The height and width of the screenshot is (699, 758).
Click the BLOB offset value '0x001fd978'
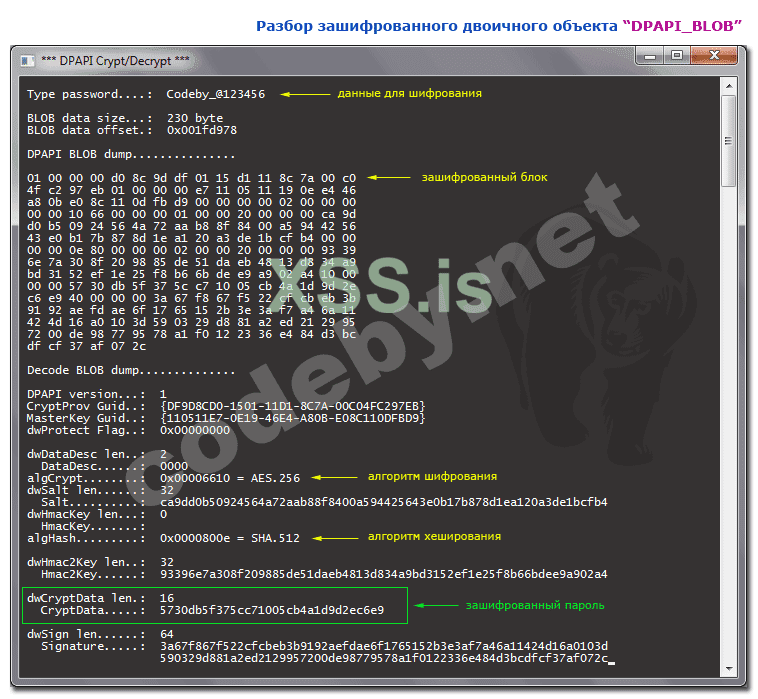202,130
